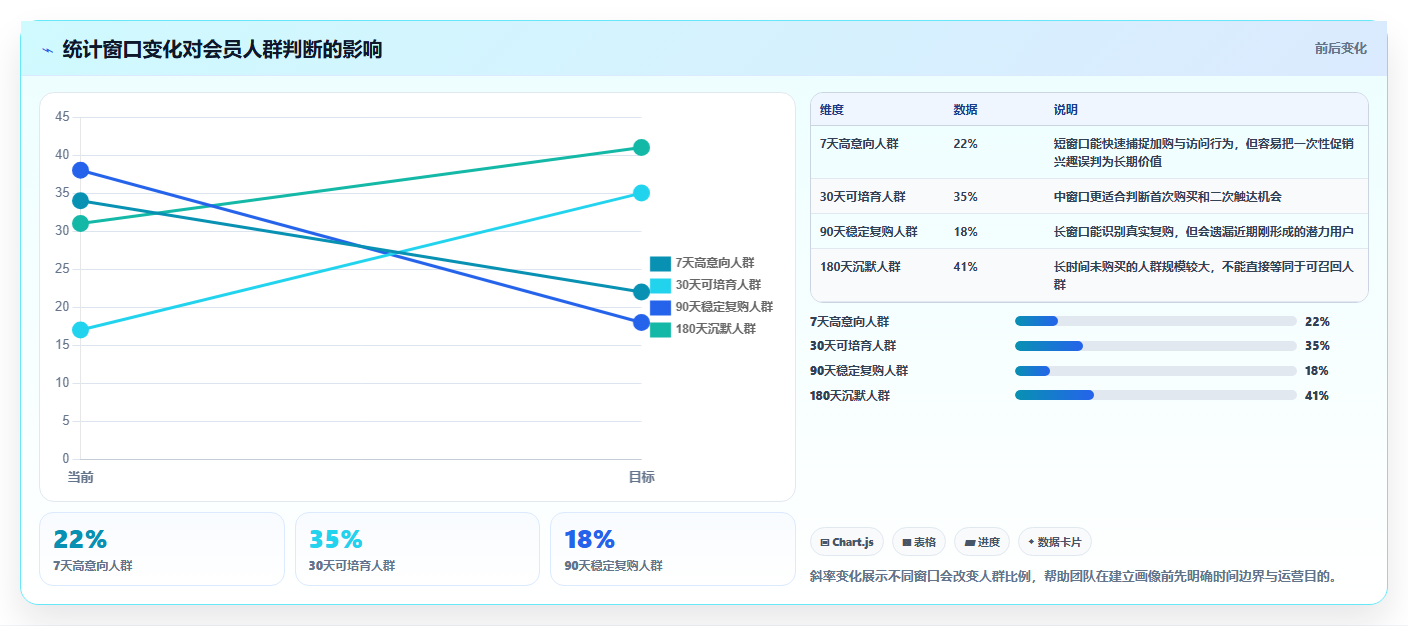Click the icon inside the Chart.js chip
Screen dimensions: 1408x626
825,543
